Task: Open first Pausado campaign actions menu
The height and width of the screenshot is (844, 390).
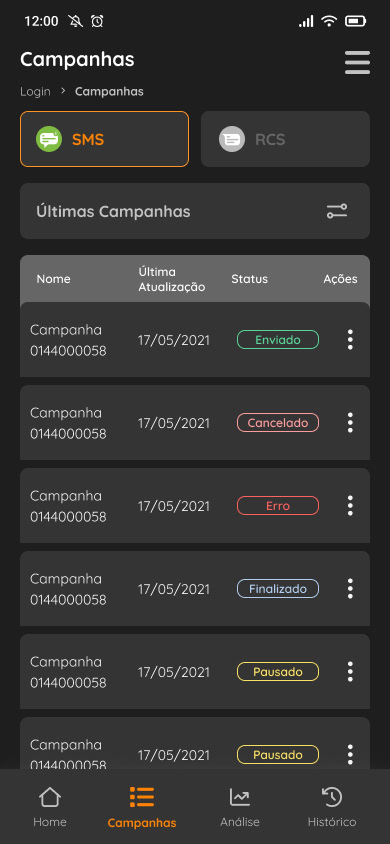Action: (x=350, y=671)
